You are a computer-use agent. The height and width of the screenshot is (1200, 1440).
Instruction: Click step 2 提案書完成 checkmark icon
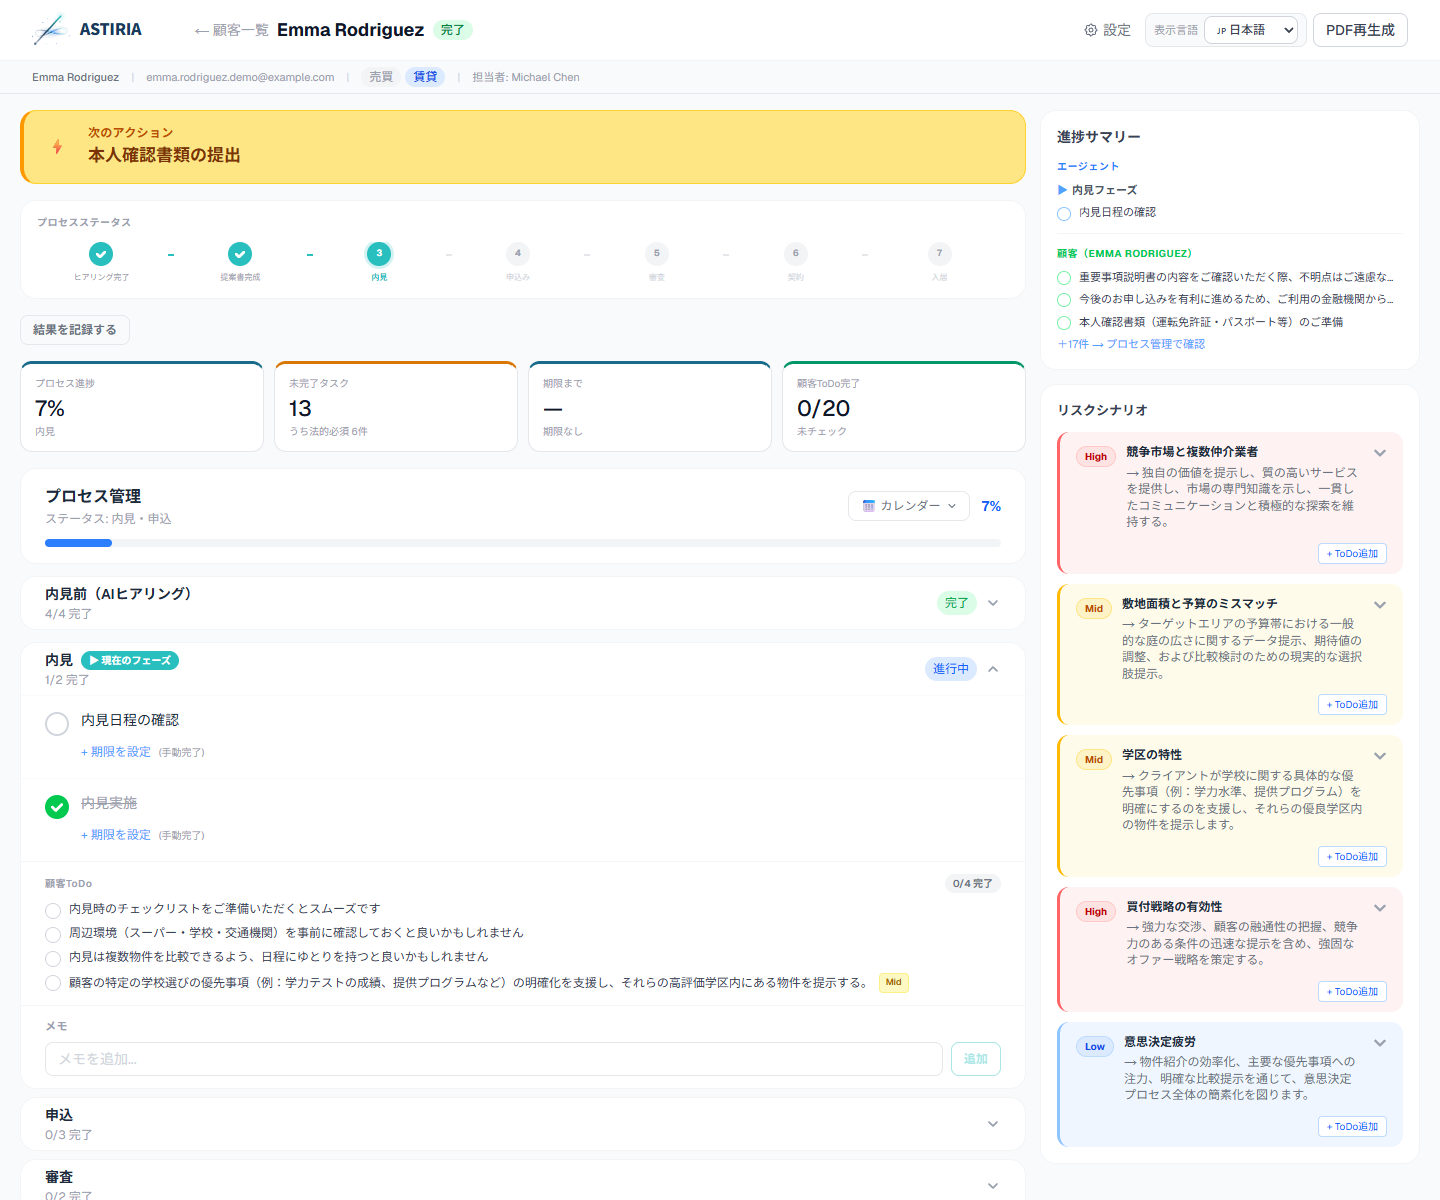point(240,254)
